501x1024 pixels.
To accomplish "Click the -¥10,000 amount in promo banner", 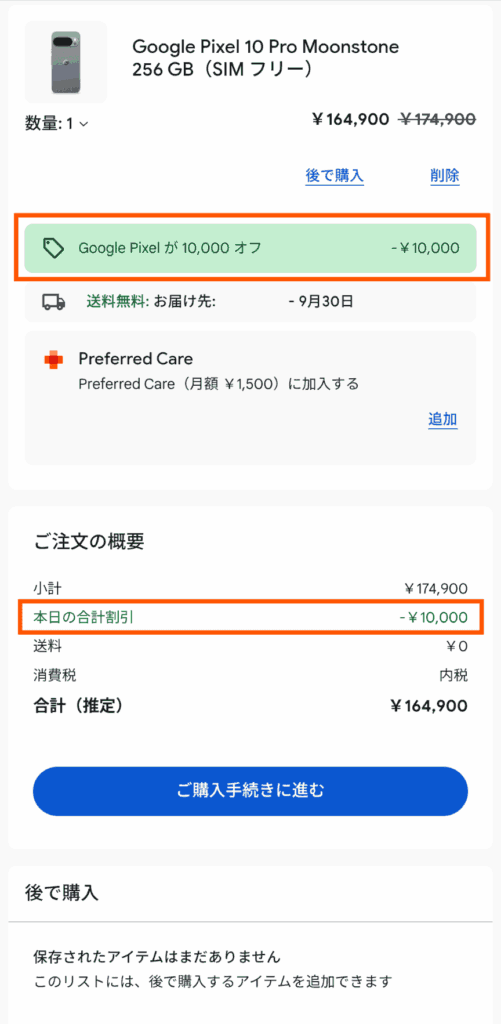I will (x=425, y=248).
